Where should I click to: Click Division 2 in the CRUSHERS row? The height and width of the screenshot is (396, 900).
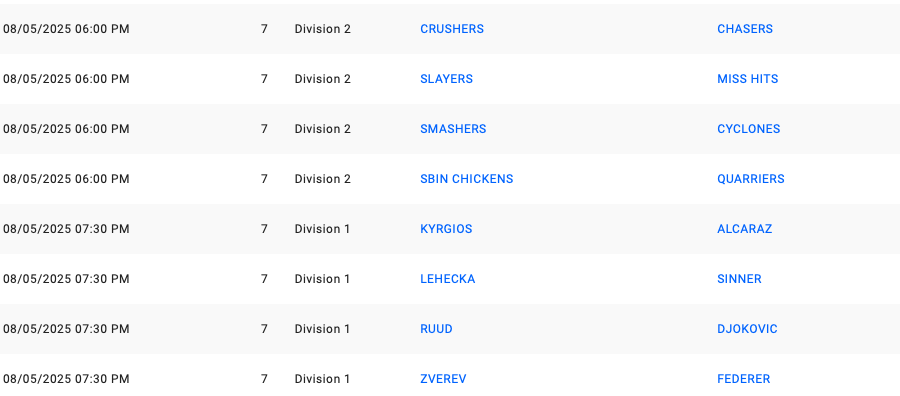click(x=322, y=29)
